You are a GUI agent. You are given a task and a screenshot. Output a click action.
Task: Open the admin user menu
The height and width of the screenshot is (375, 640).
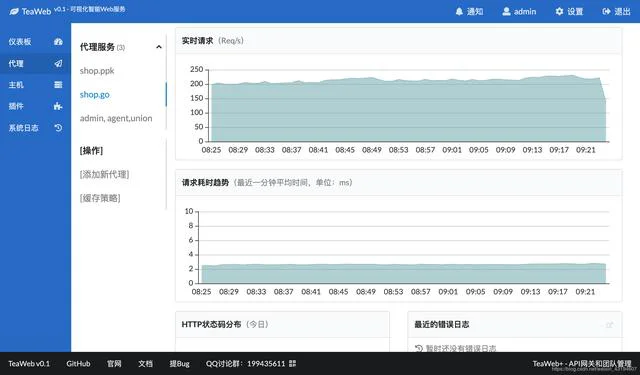519,11
